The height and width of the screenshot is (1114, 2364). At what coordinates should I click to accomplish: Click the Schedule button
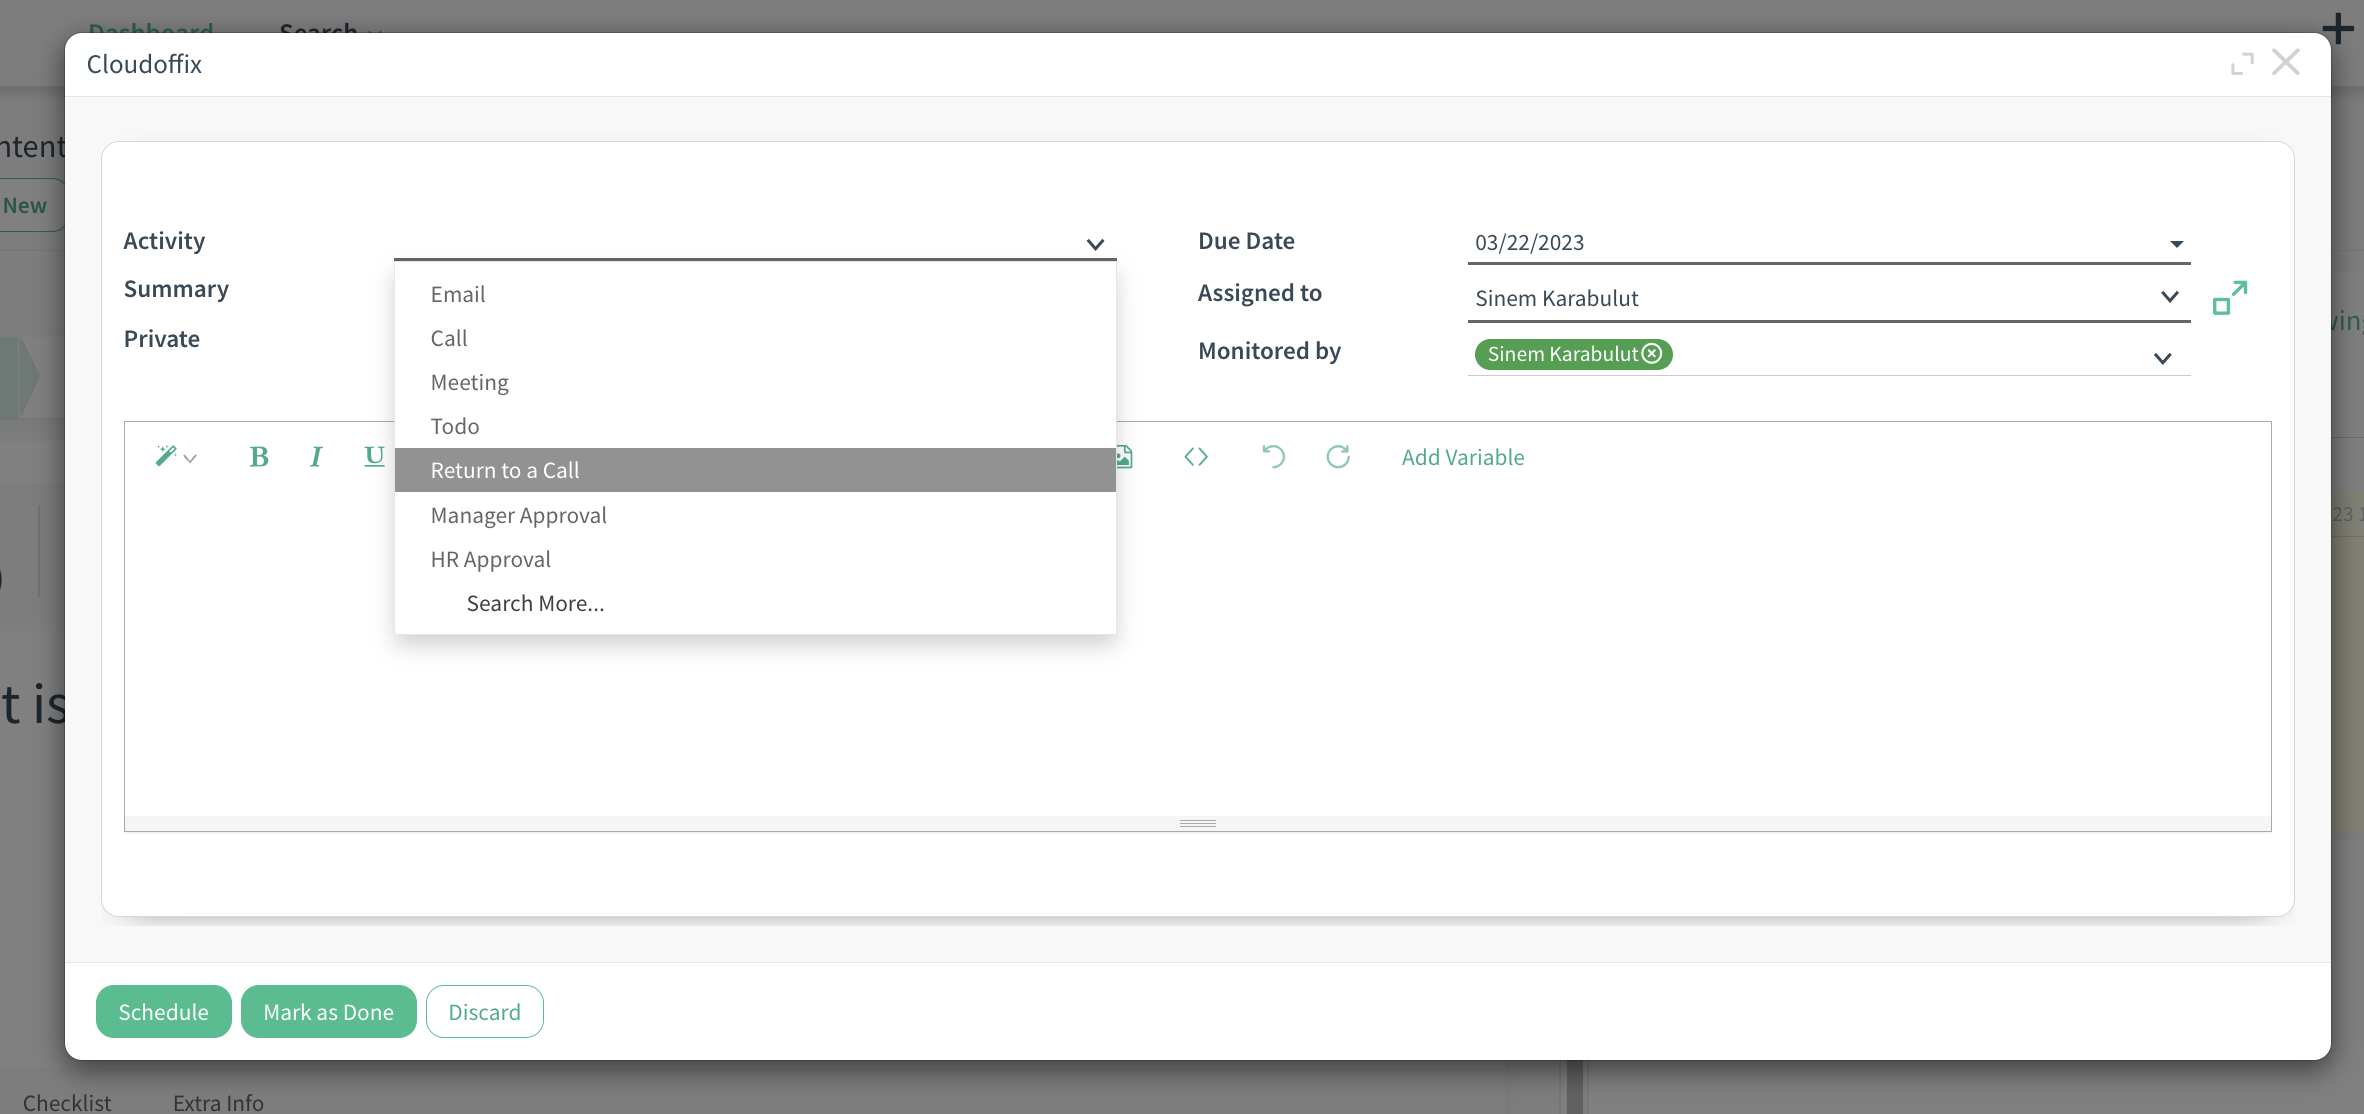(164, 1012)
